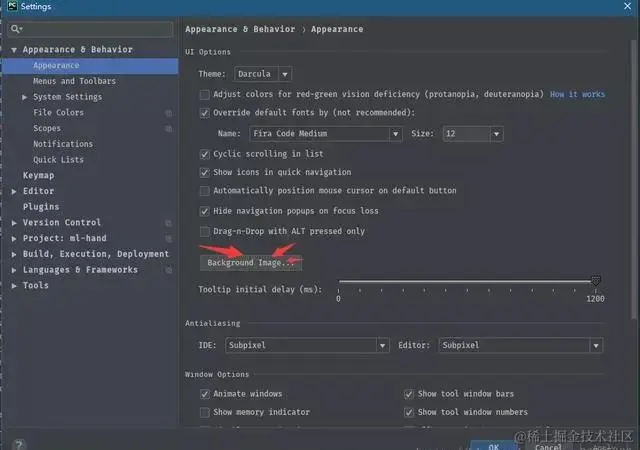This screenshot has width=640, height=450.
Task: Close the Settings dialog
Action: point(627,6)
